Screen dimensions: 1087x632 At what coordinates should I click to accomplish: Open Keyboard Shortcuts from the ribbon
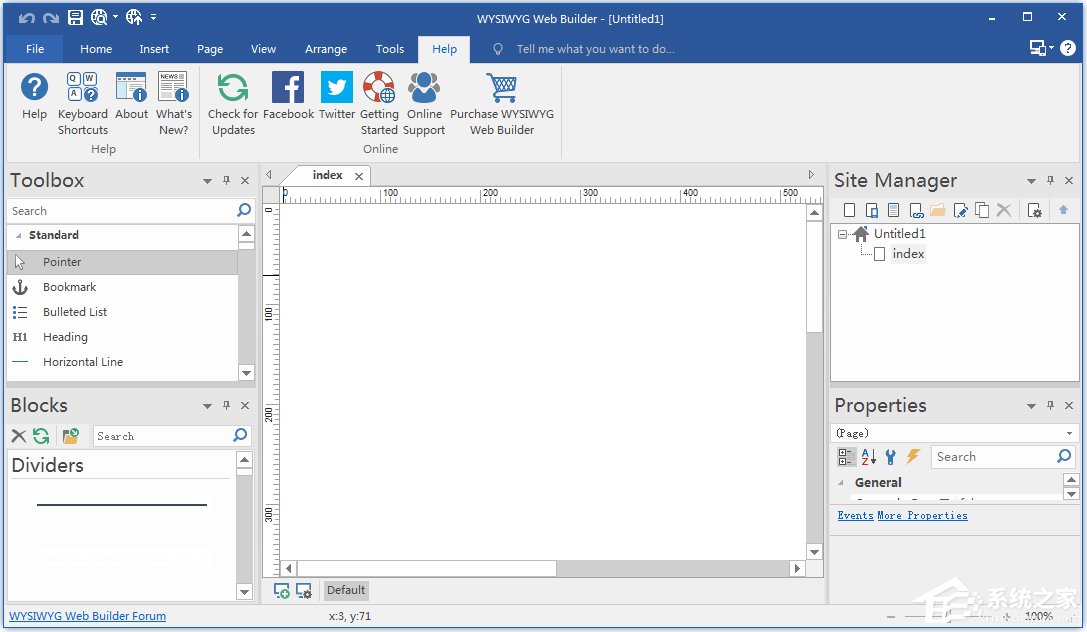tap(82, 89)
